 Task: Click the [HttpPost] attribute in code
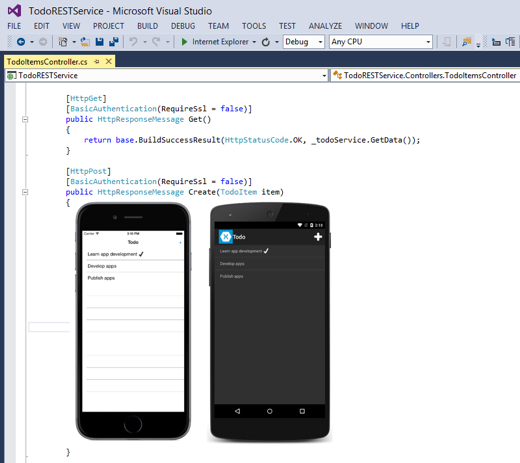click(88, 171)
